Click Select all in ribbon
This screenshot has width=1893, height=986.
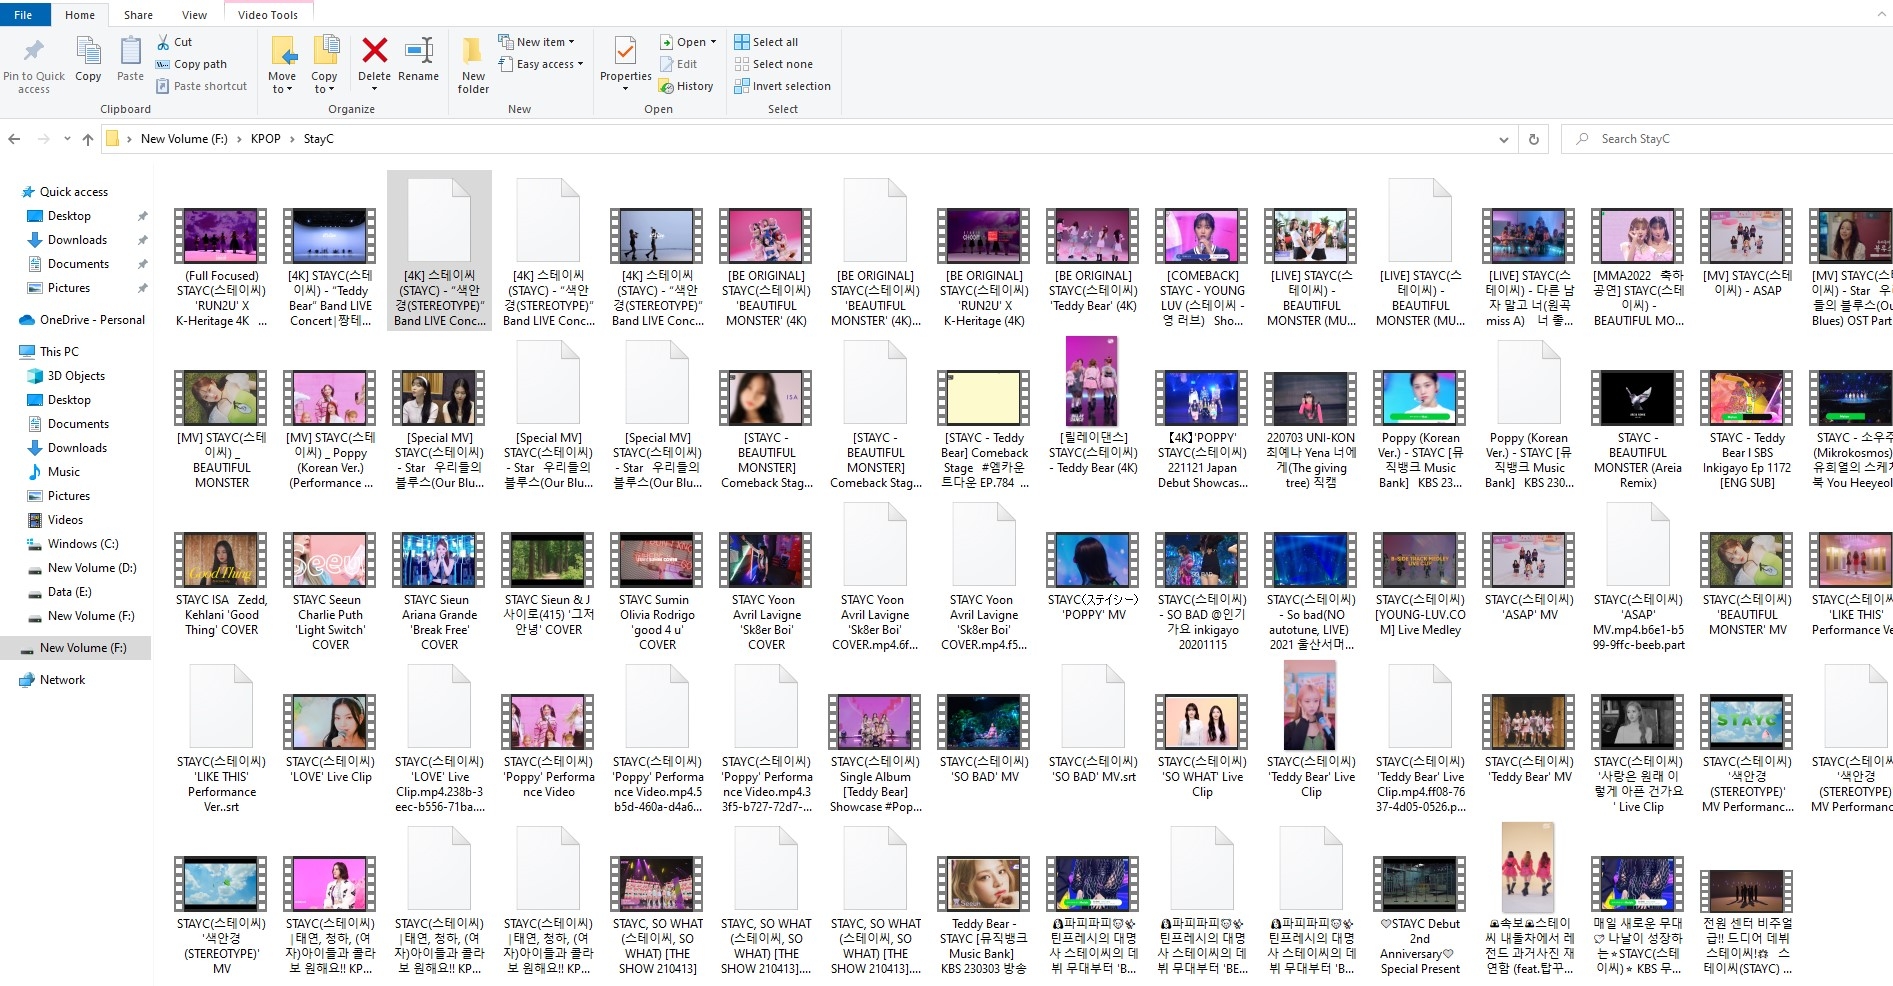click(766, 42)
